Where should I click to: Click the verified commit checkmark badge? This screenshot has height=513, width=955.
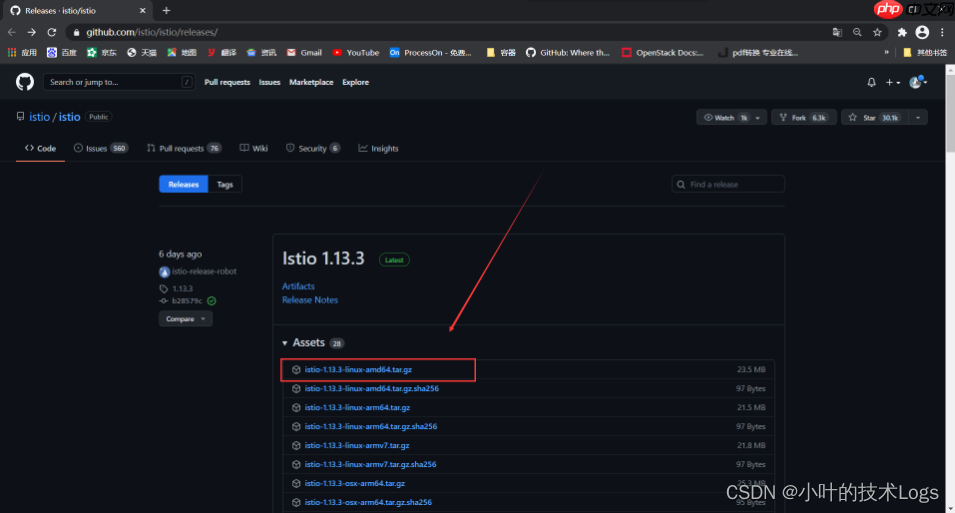212,300
